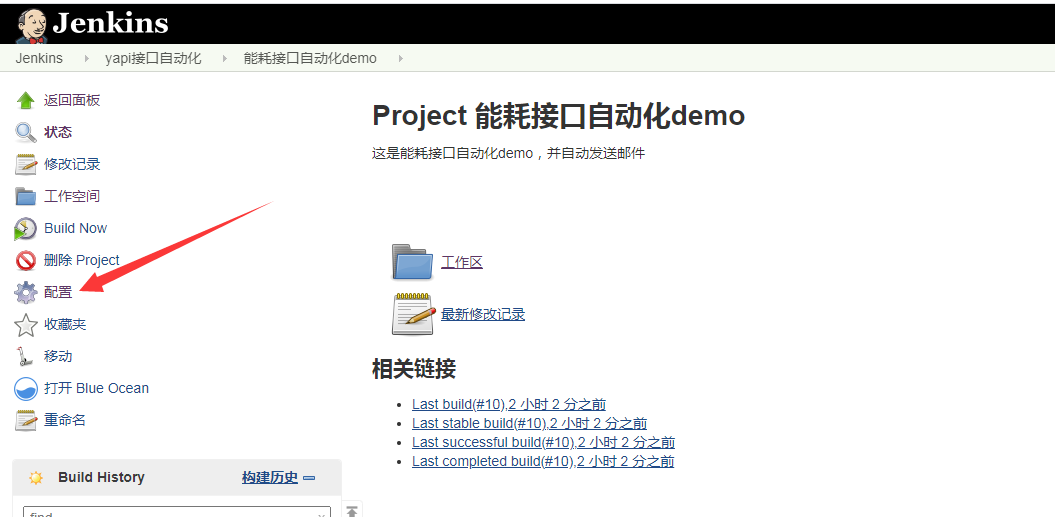Open the 状态 sidebar link

[58, 132]
